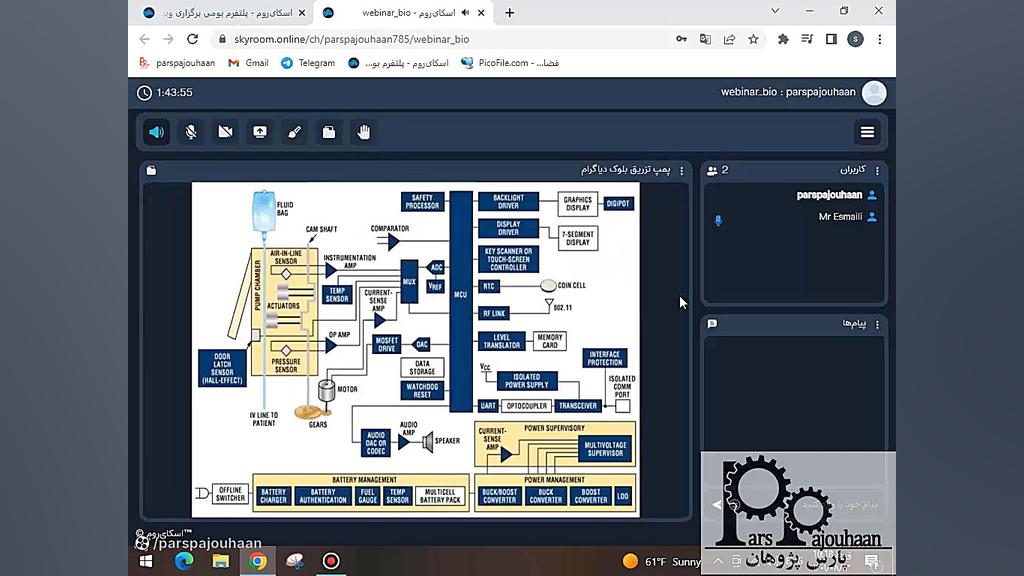Viewport: 1024px width, 576px height.
Task: Select the whiteboard brush tool
Action: pyautogui.click(x=295, y=132)
